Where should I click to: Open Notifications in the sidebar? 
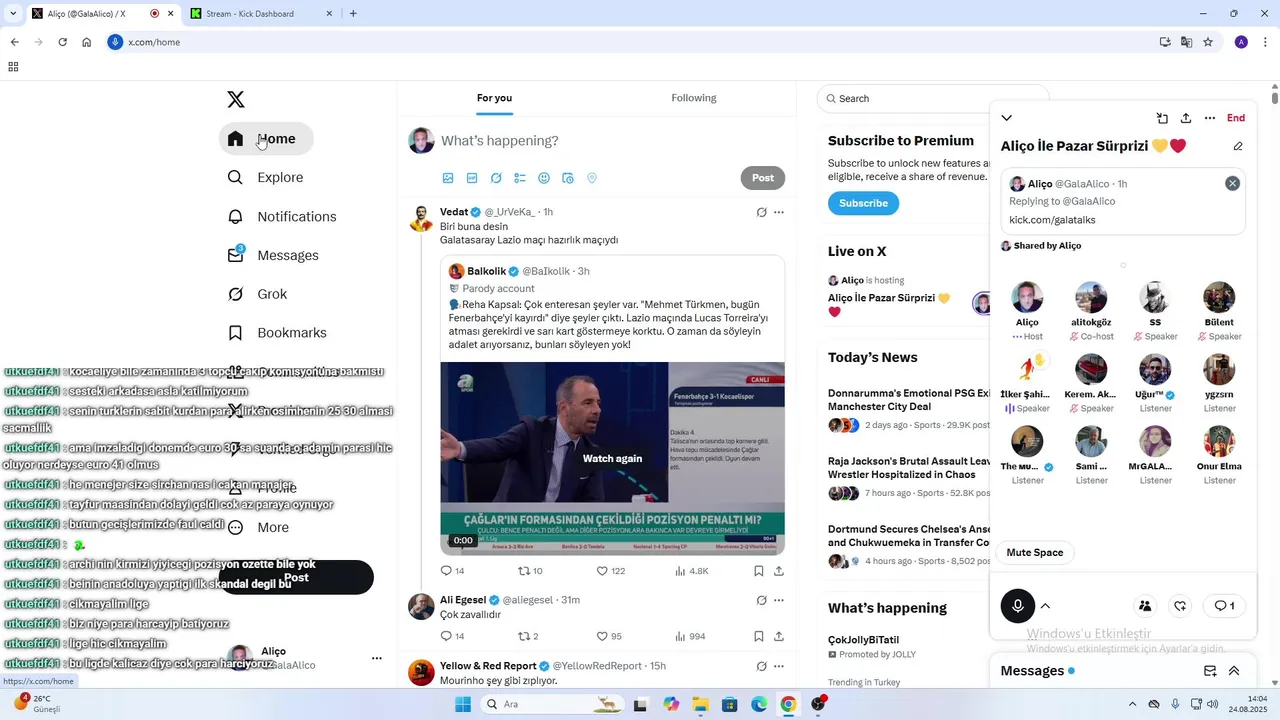(282, 216)
